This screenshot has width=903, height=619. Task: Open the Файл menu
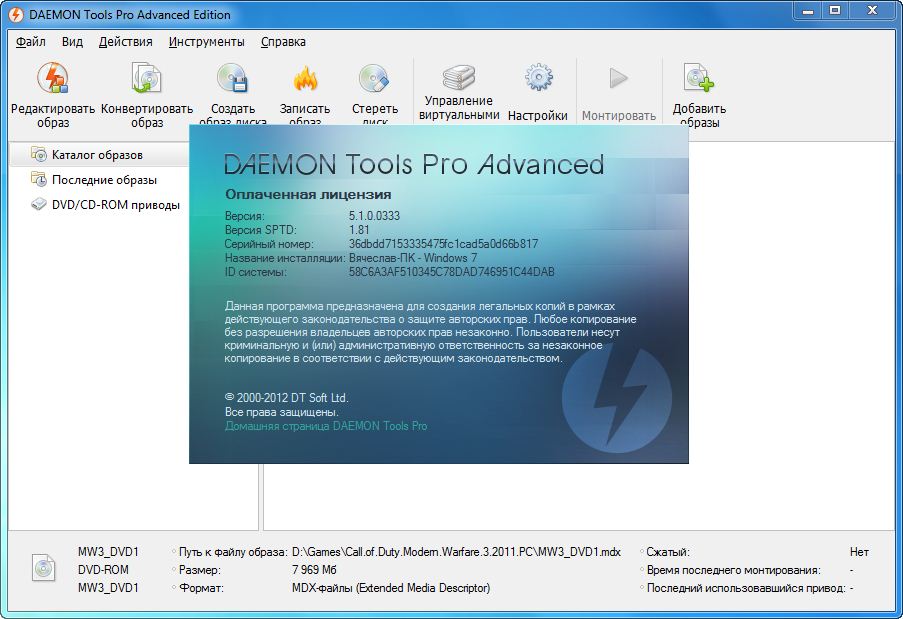pyautogui.click(x=31, y=41)
